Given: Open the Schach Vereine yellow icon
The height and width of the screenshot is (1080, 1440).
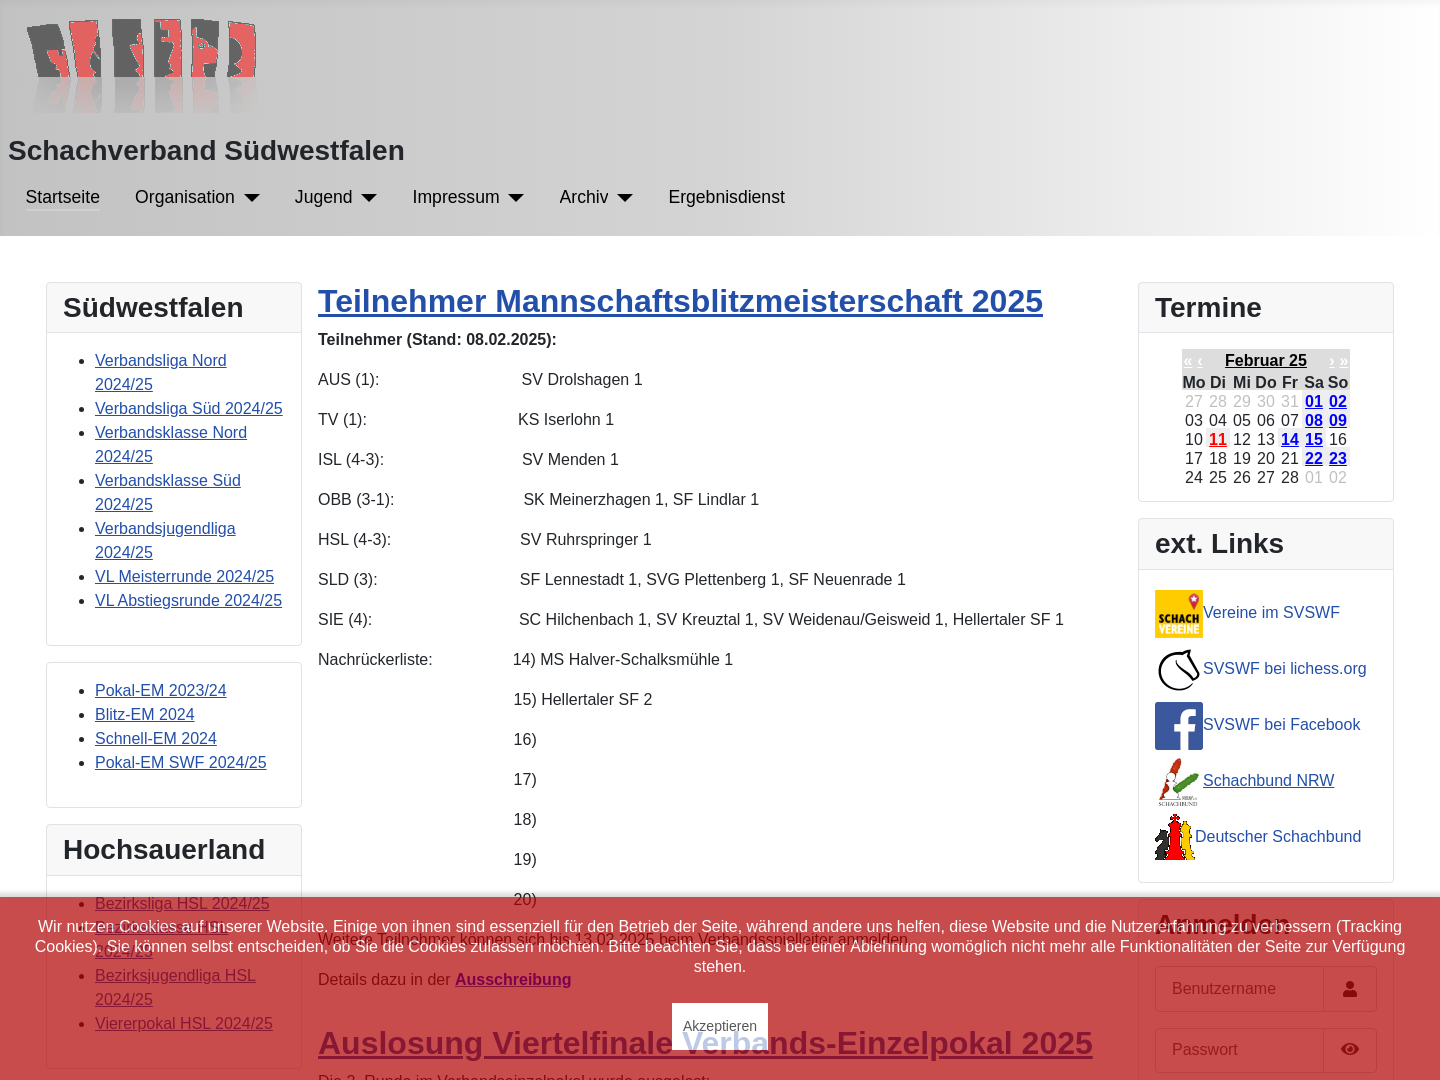Looking at the screenshot, I should pyautogui.click(x=1179, y=614).
